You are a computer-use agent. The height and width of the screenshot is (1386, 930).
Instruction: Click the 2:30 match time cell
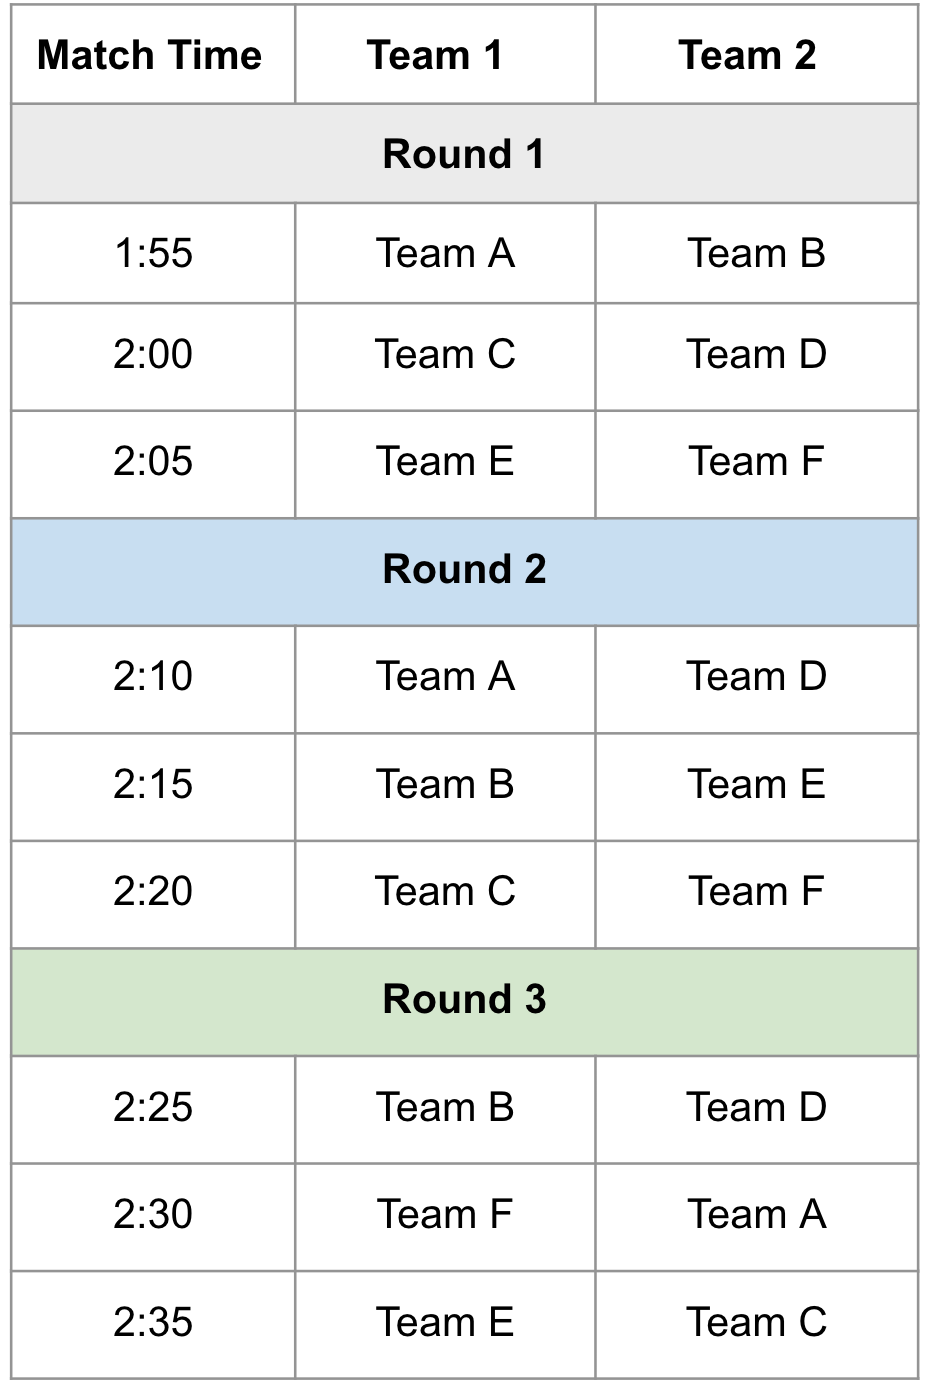coord(153,1215)
